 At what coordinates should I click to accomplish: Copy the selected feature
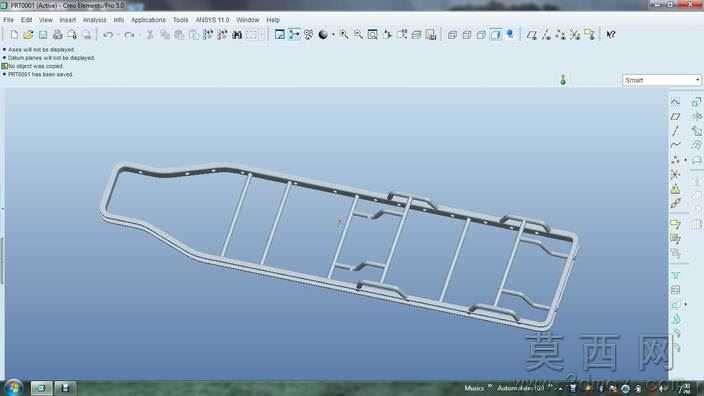tap(165, 35)
